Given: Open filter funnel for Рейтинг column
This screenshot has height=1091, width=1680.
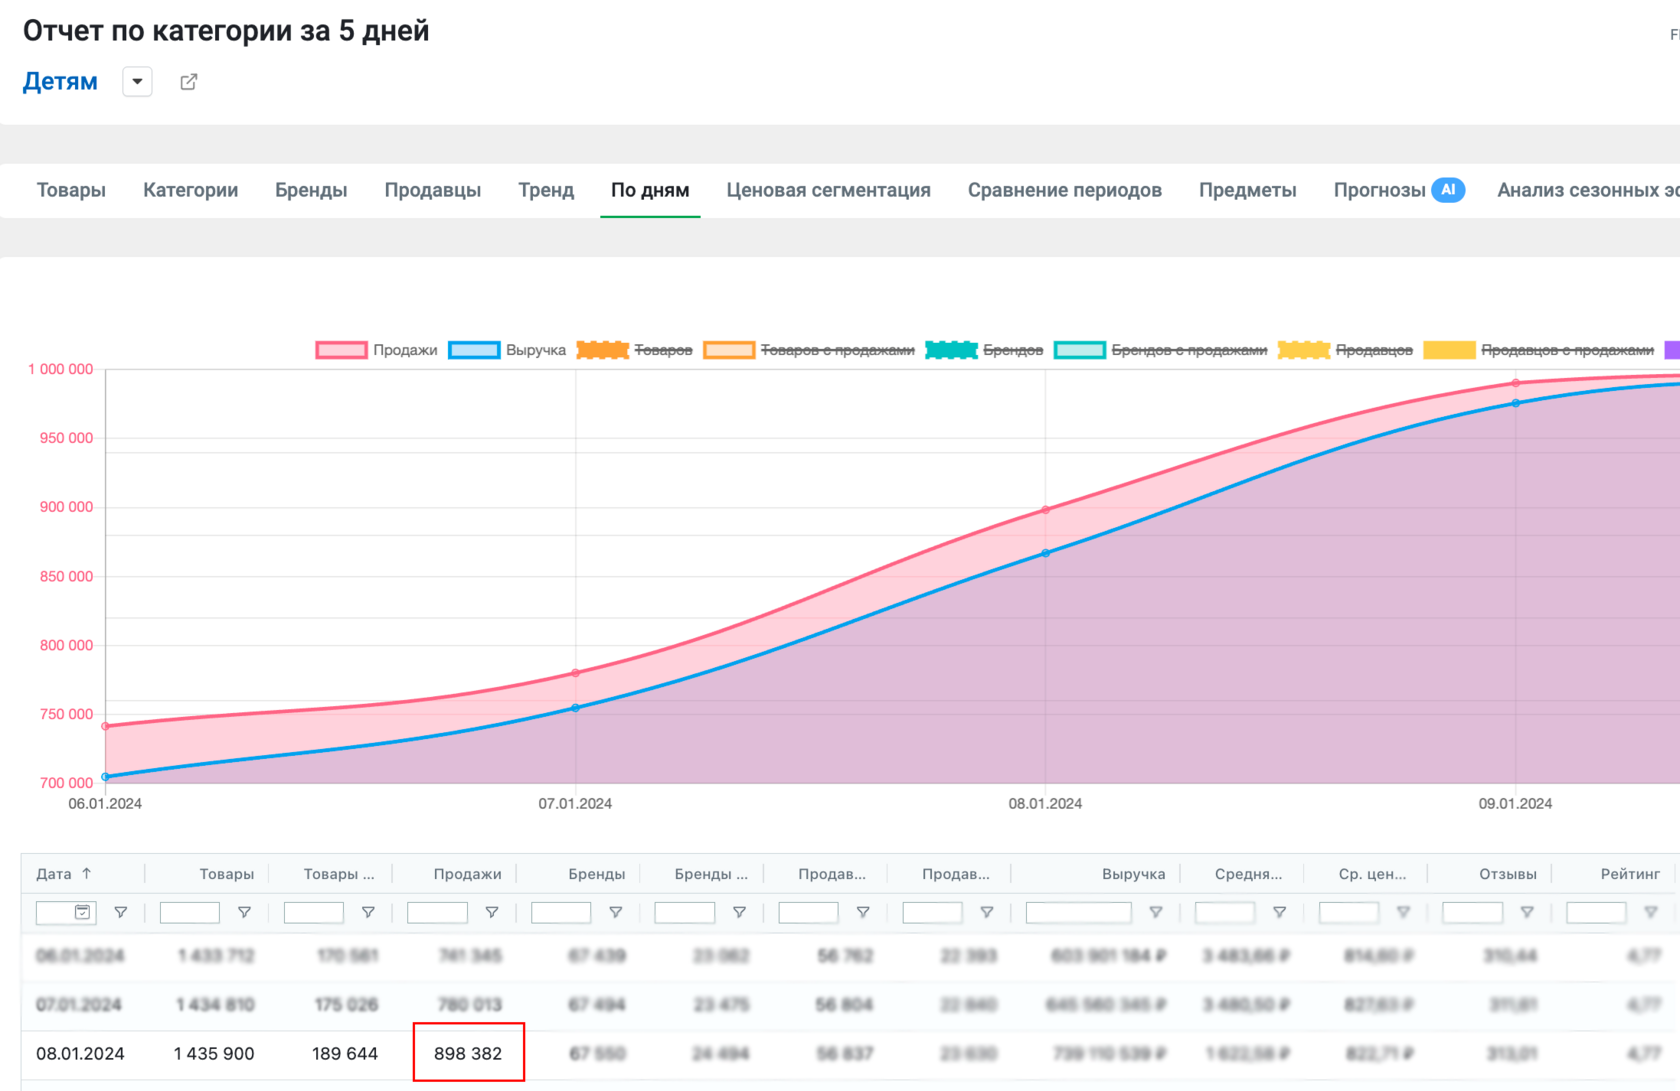Looking at the screenshot, I should (1651, 912).
